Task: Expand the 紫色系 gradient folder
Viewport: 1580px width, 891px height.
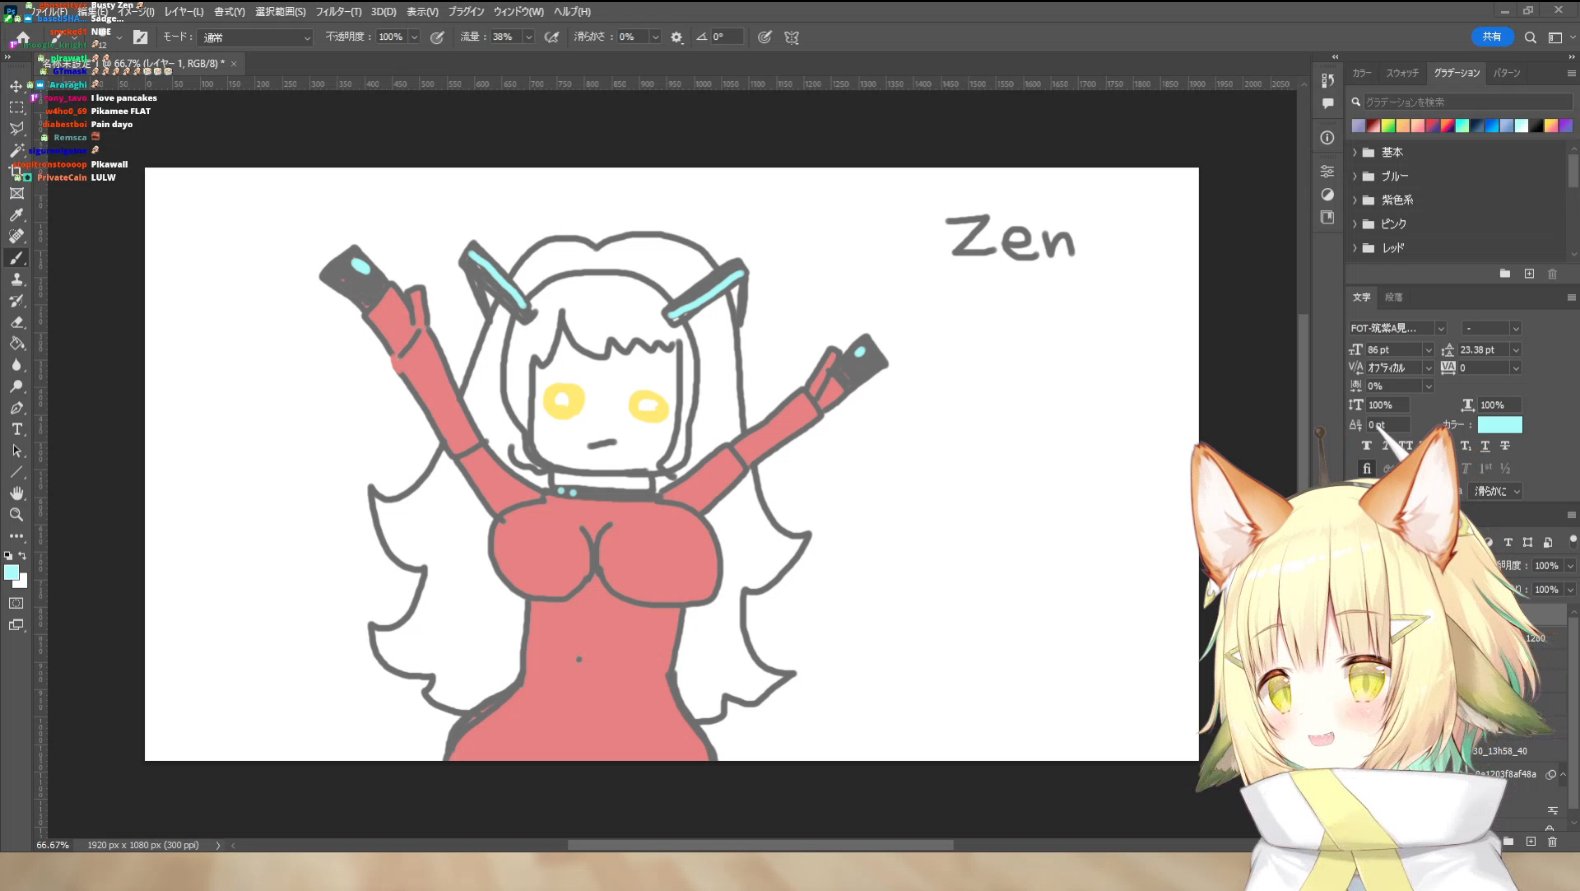Action: [1355, 200]
